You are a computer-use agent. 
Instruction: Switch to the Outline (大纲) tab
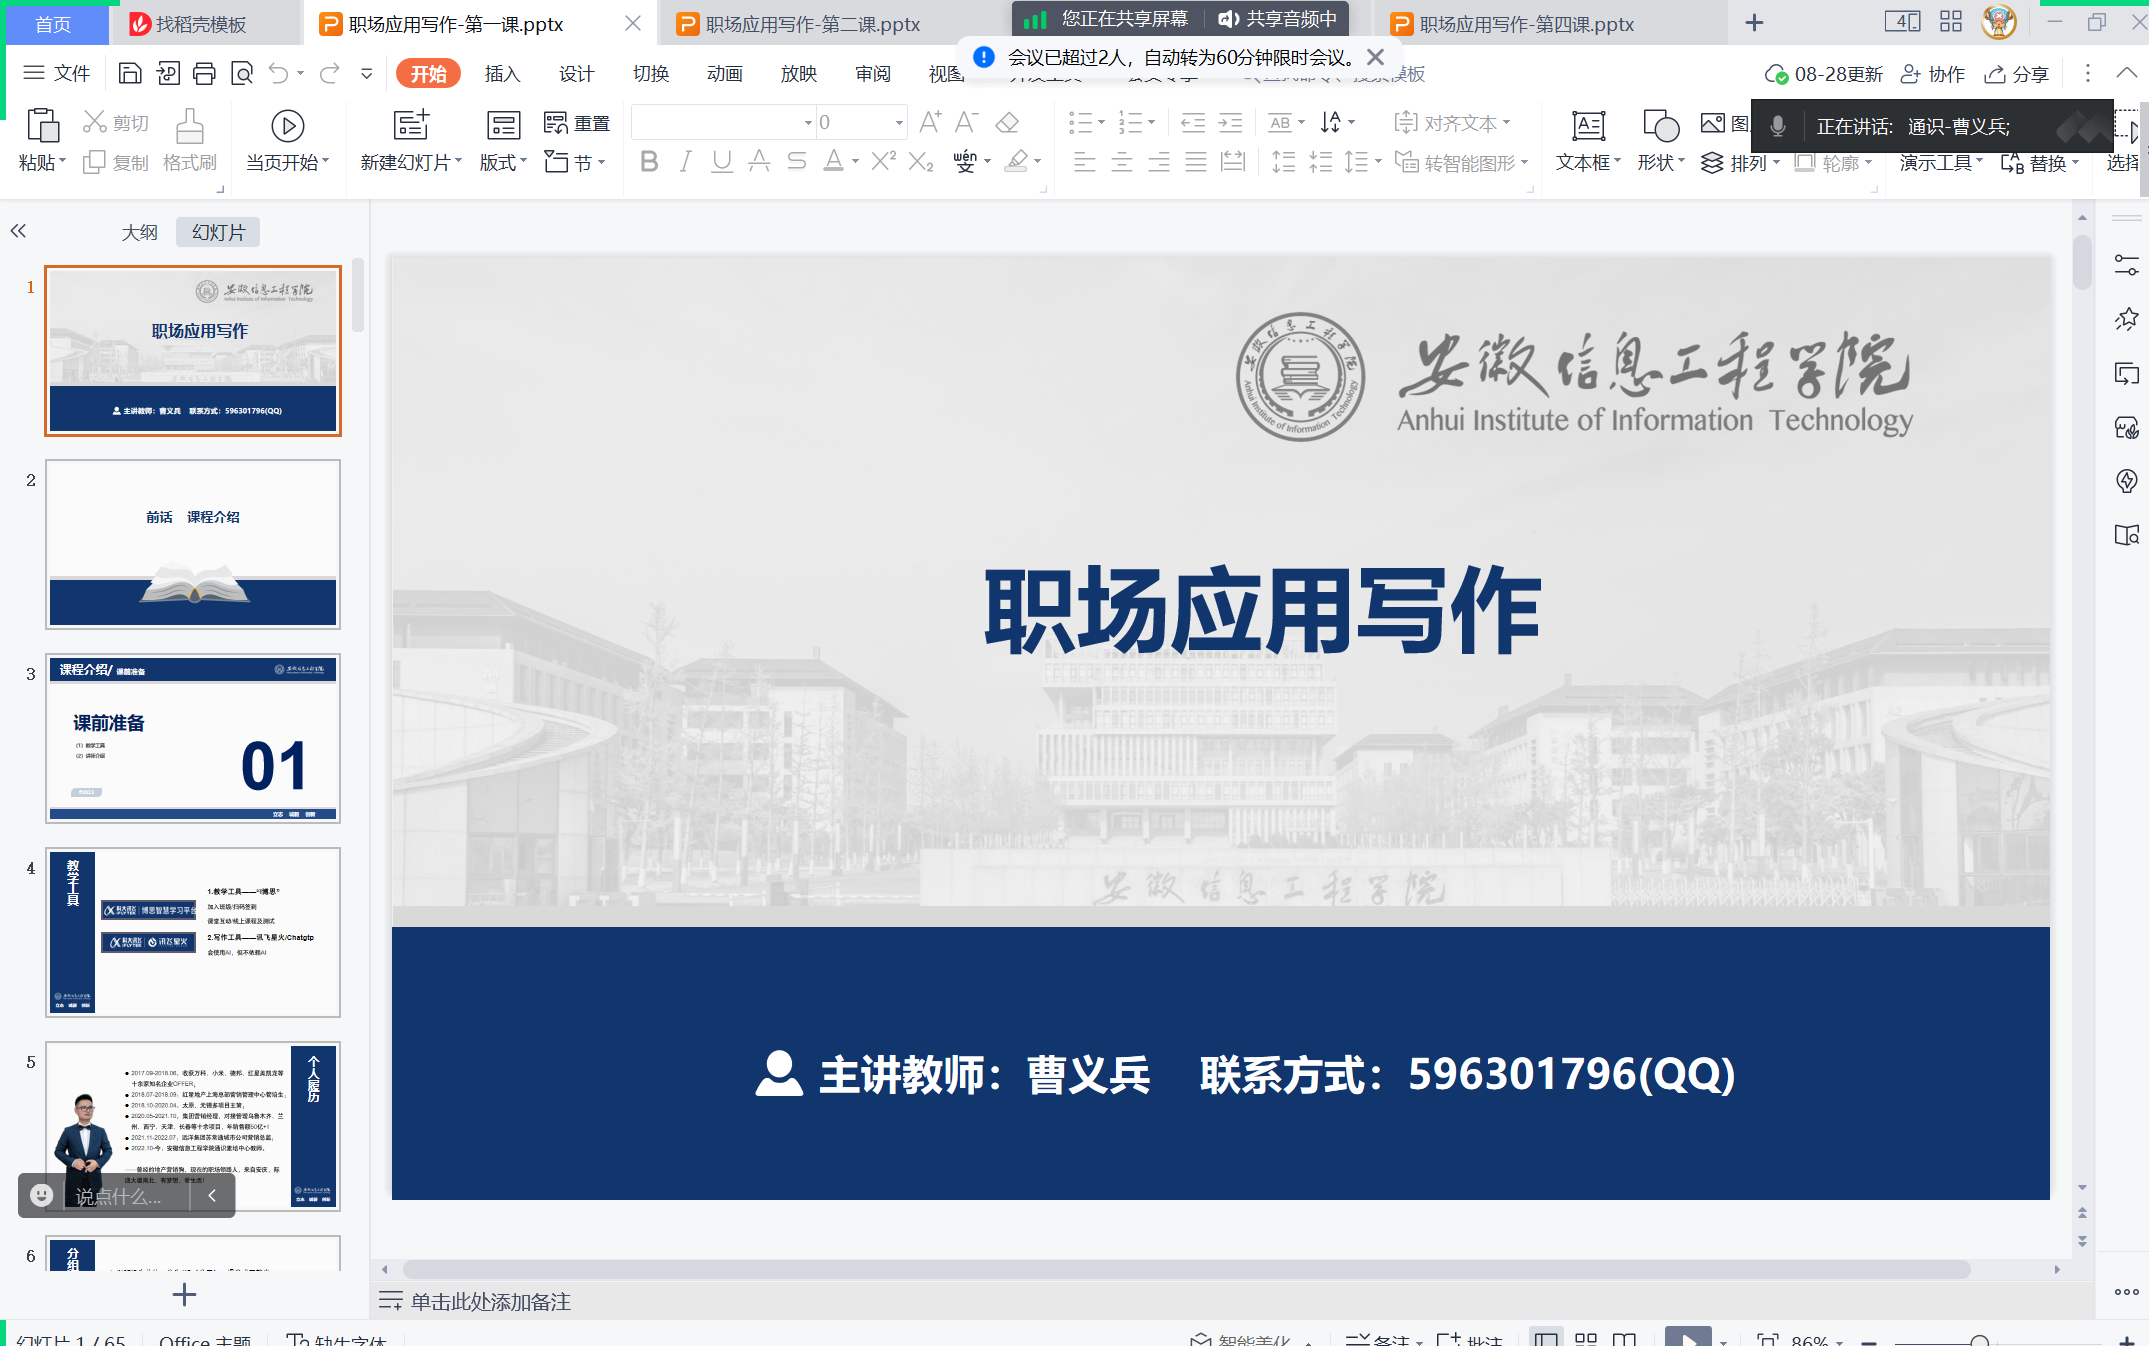[x=139, y=232]
